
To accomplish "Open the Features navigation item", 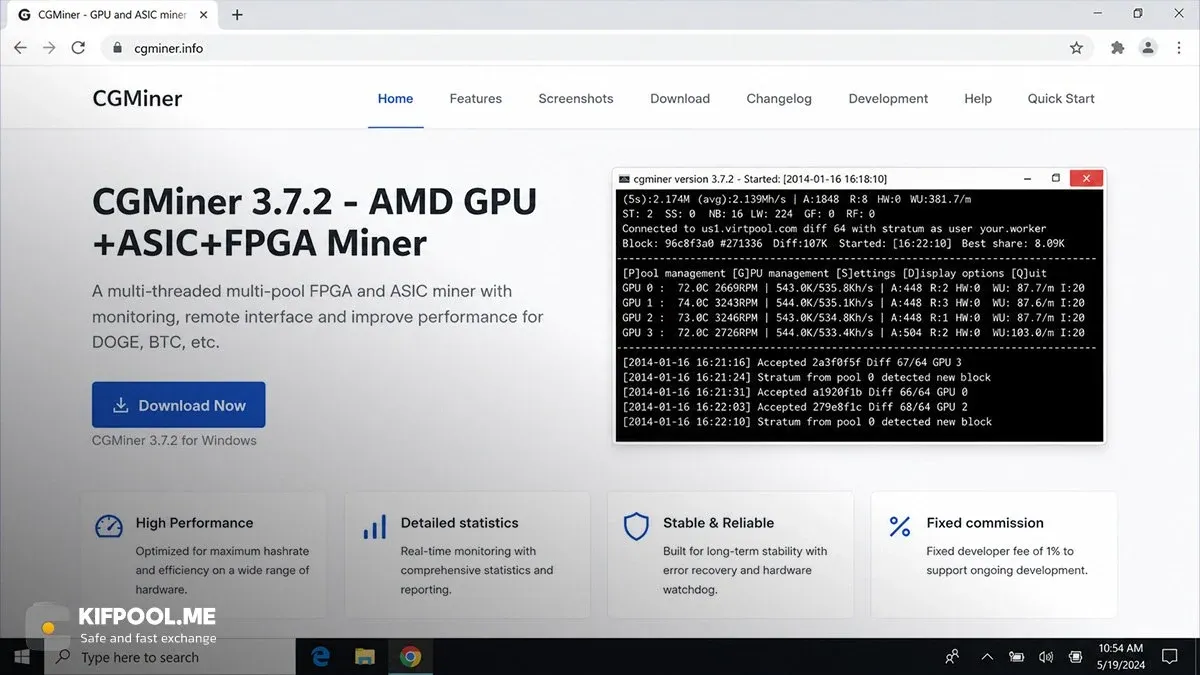I will (x=476, y=98).
